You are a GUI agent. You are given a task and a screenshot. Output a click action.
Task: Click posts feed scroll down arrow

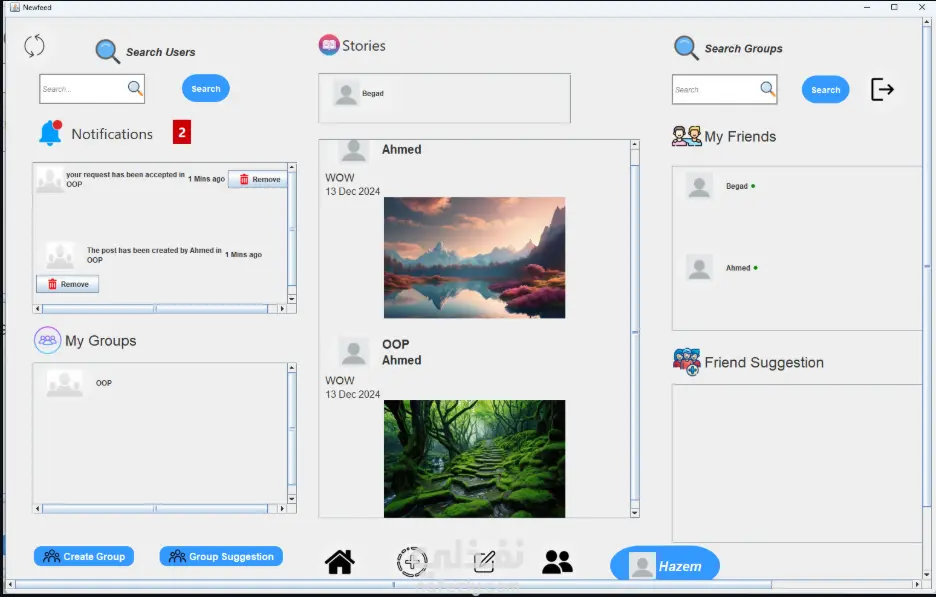click(x=635, y=513)
